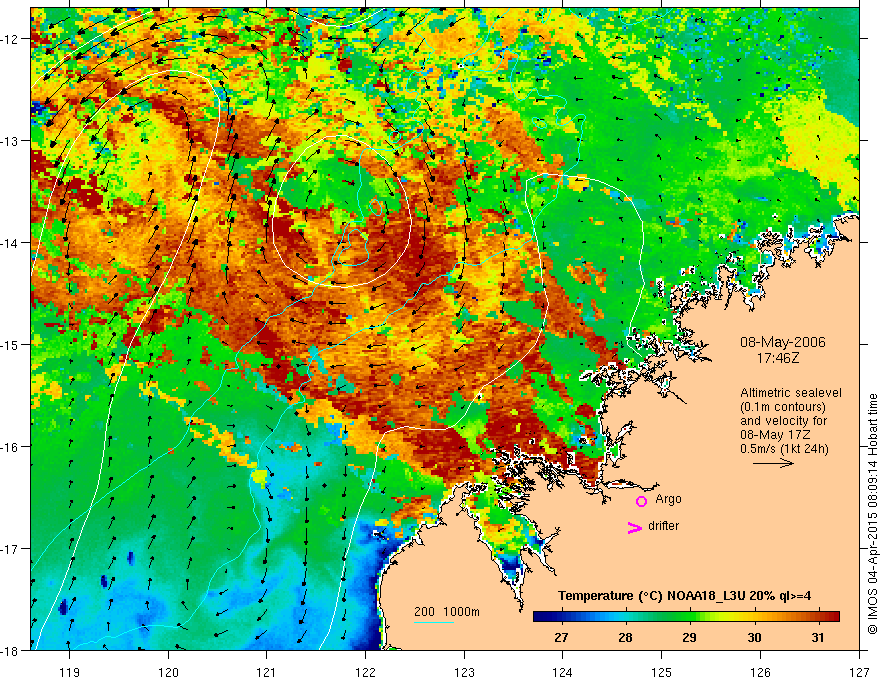Viewport: 880px width, 680px height.
Task: Click longitude axis label 122
Action: pyautogui.click(x=365, y=672)
